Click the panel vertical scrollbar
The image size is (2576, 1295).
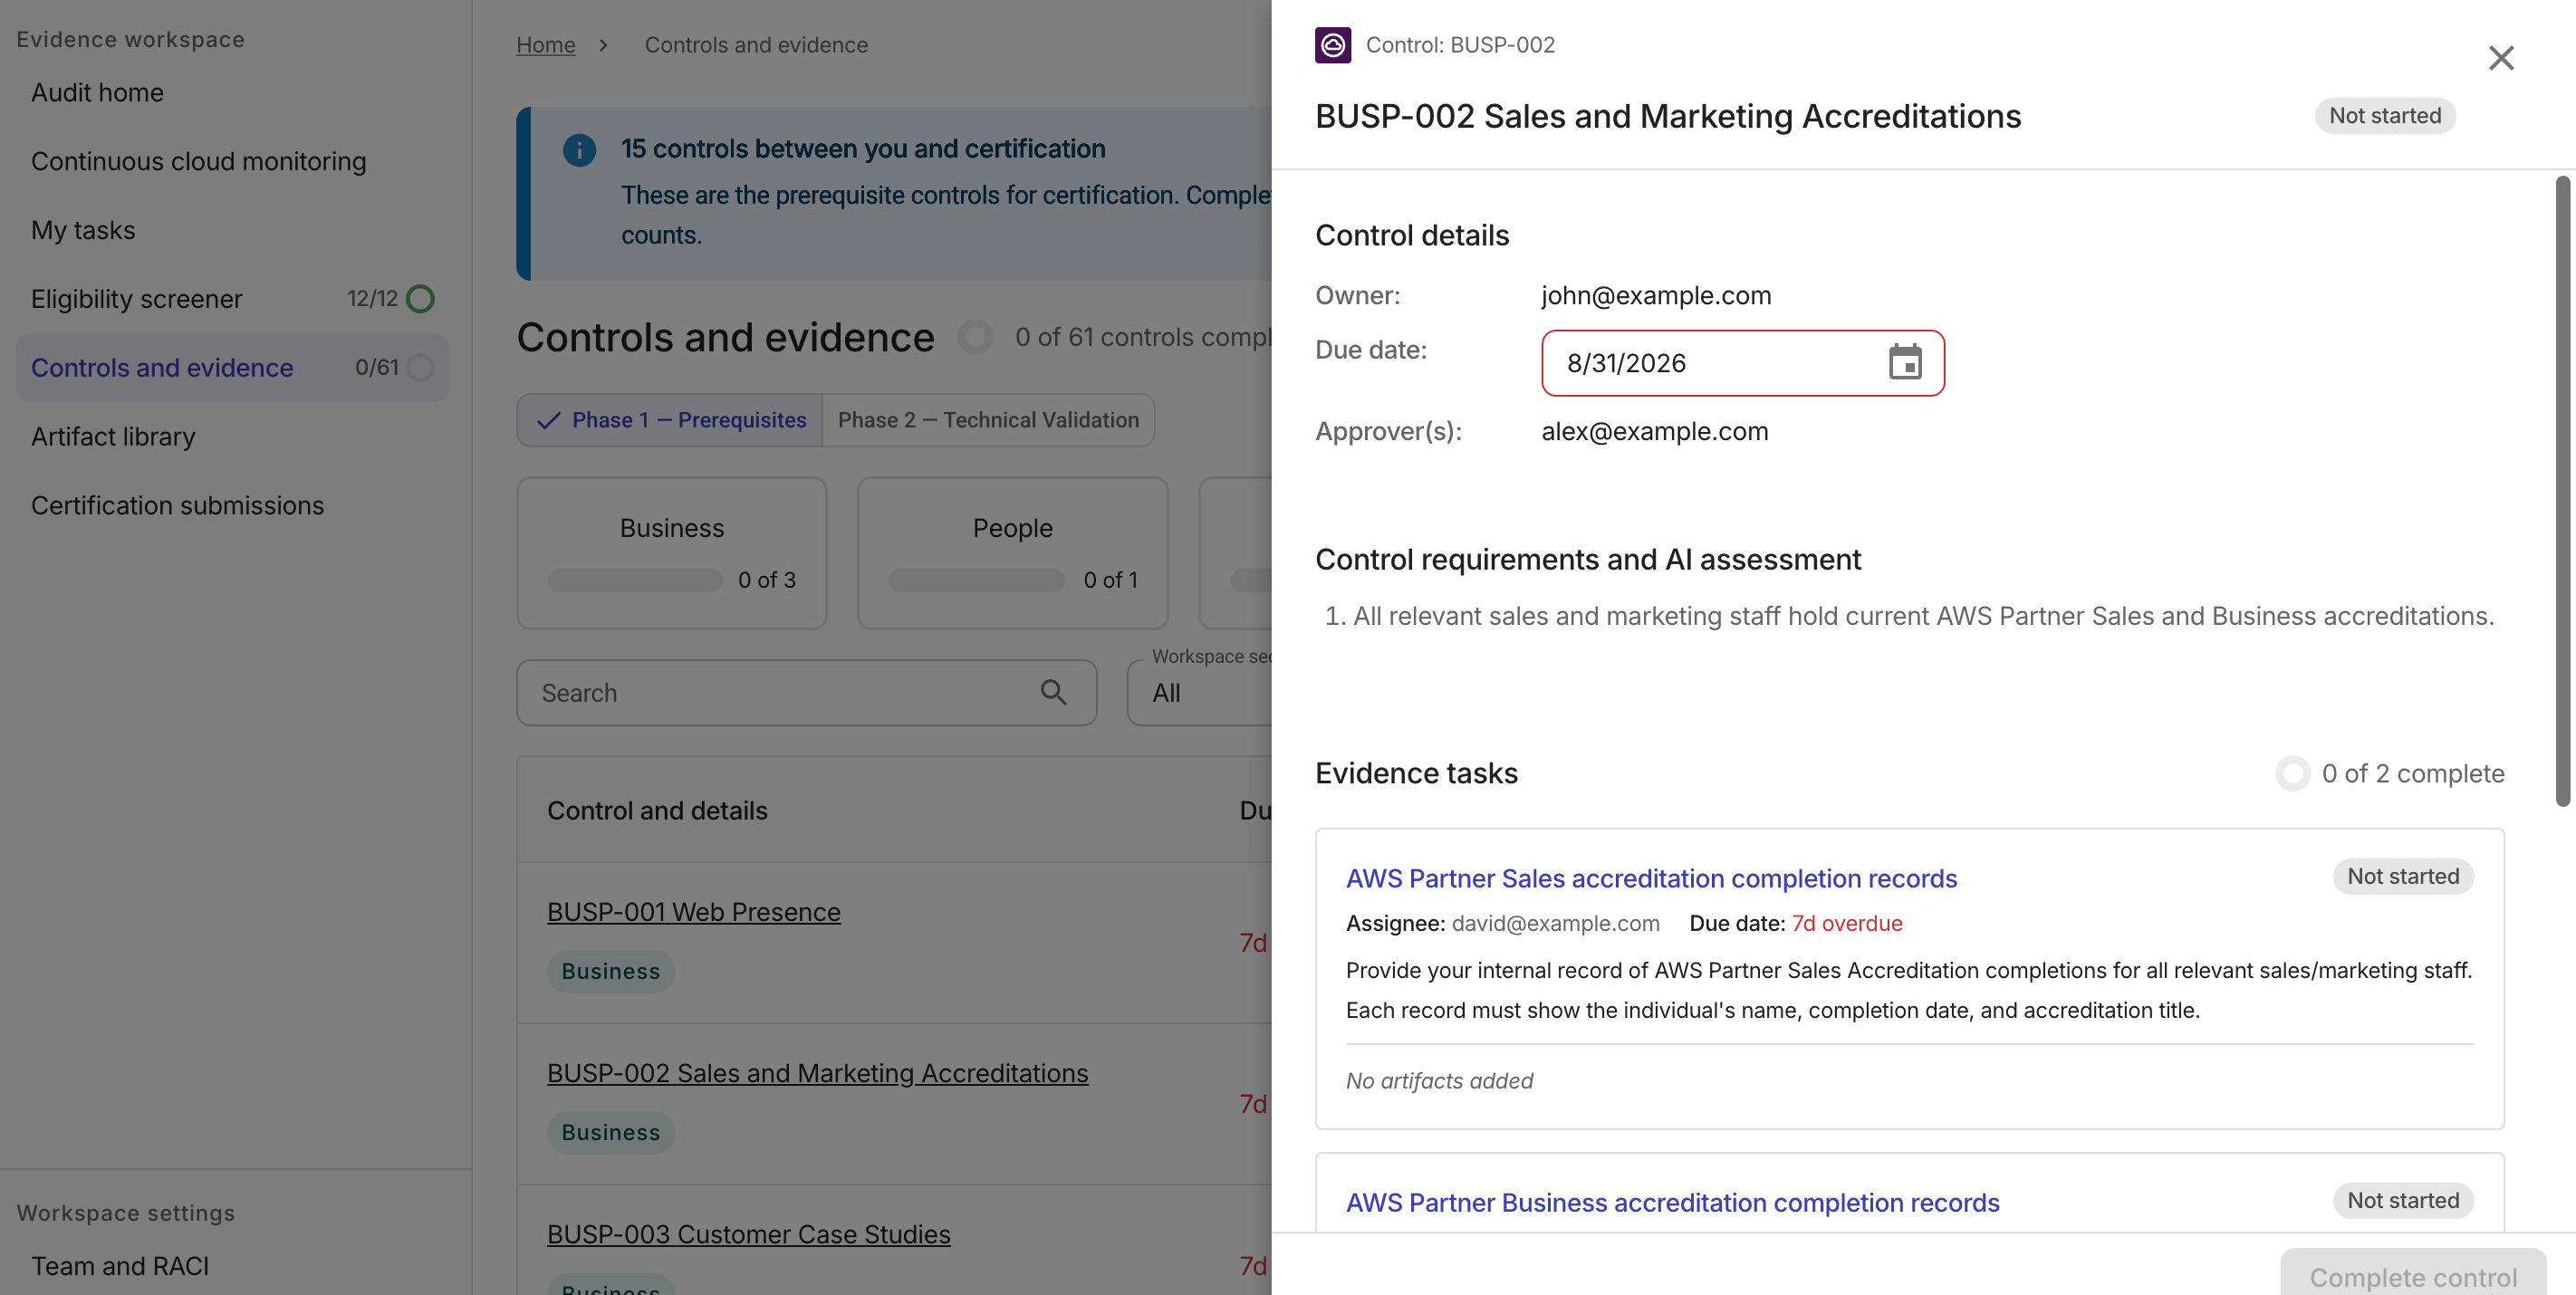coord(2562,490)
